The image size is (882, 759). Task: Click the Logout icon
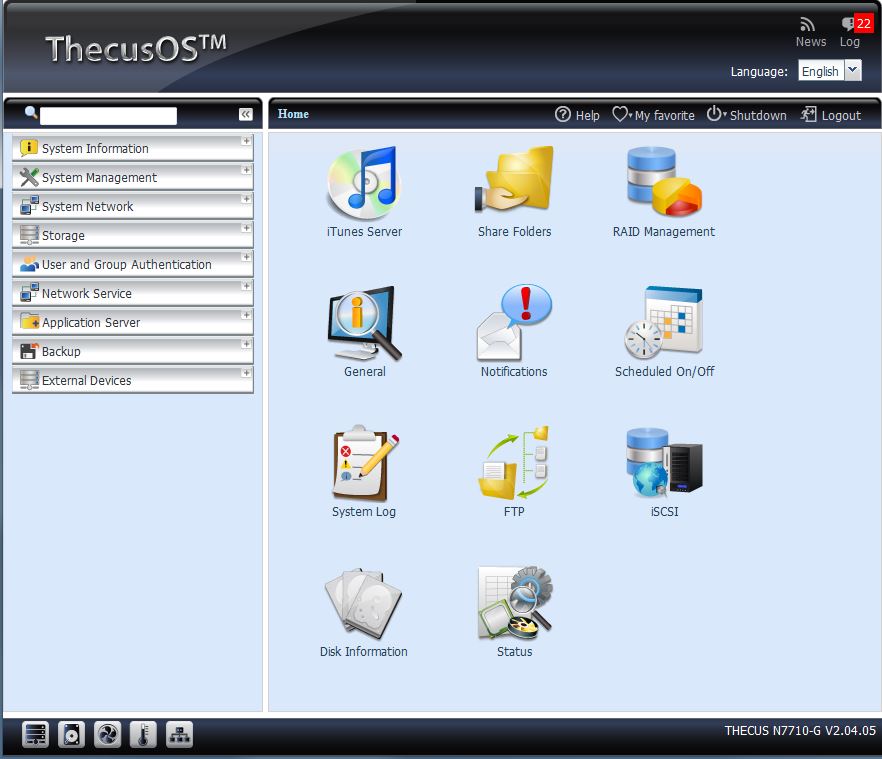pos(808,114)
